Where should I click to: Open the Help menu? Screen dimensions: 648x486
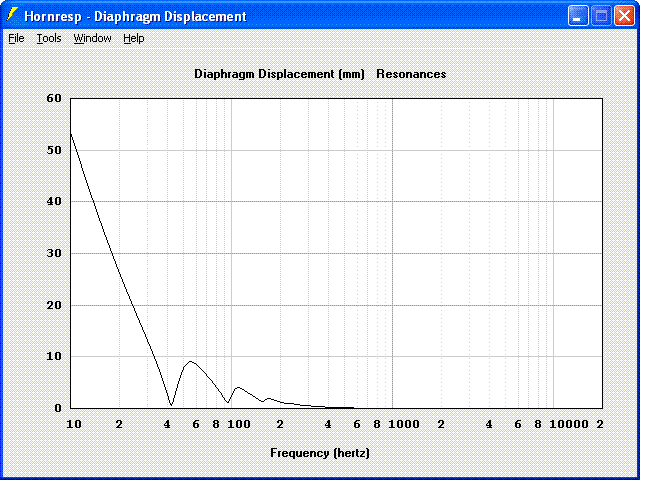tap(133, 38)
